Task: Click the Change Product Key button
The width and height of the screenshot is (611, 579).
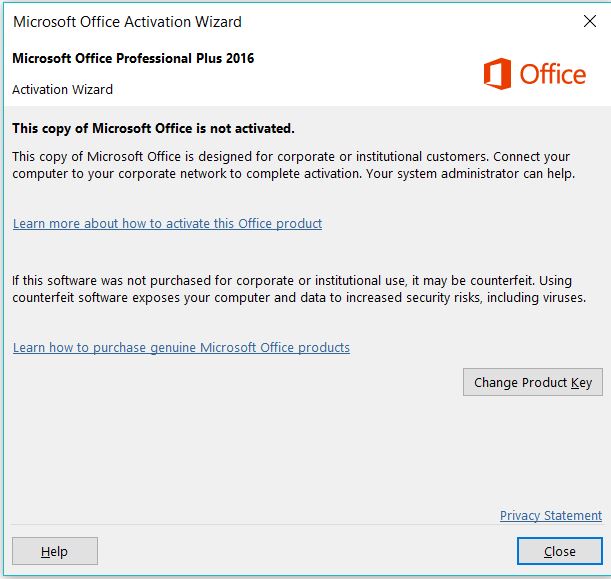Action: coord(532,382)
